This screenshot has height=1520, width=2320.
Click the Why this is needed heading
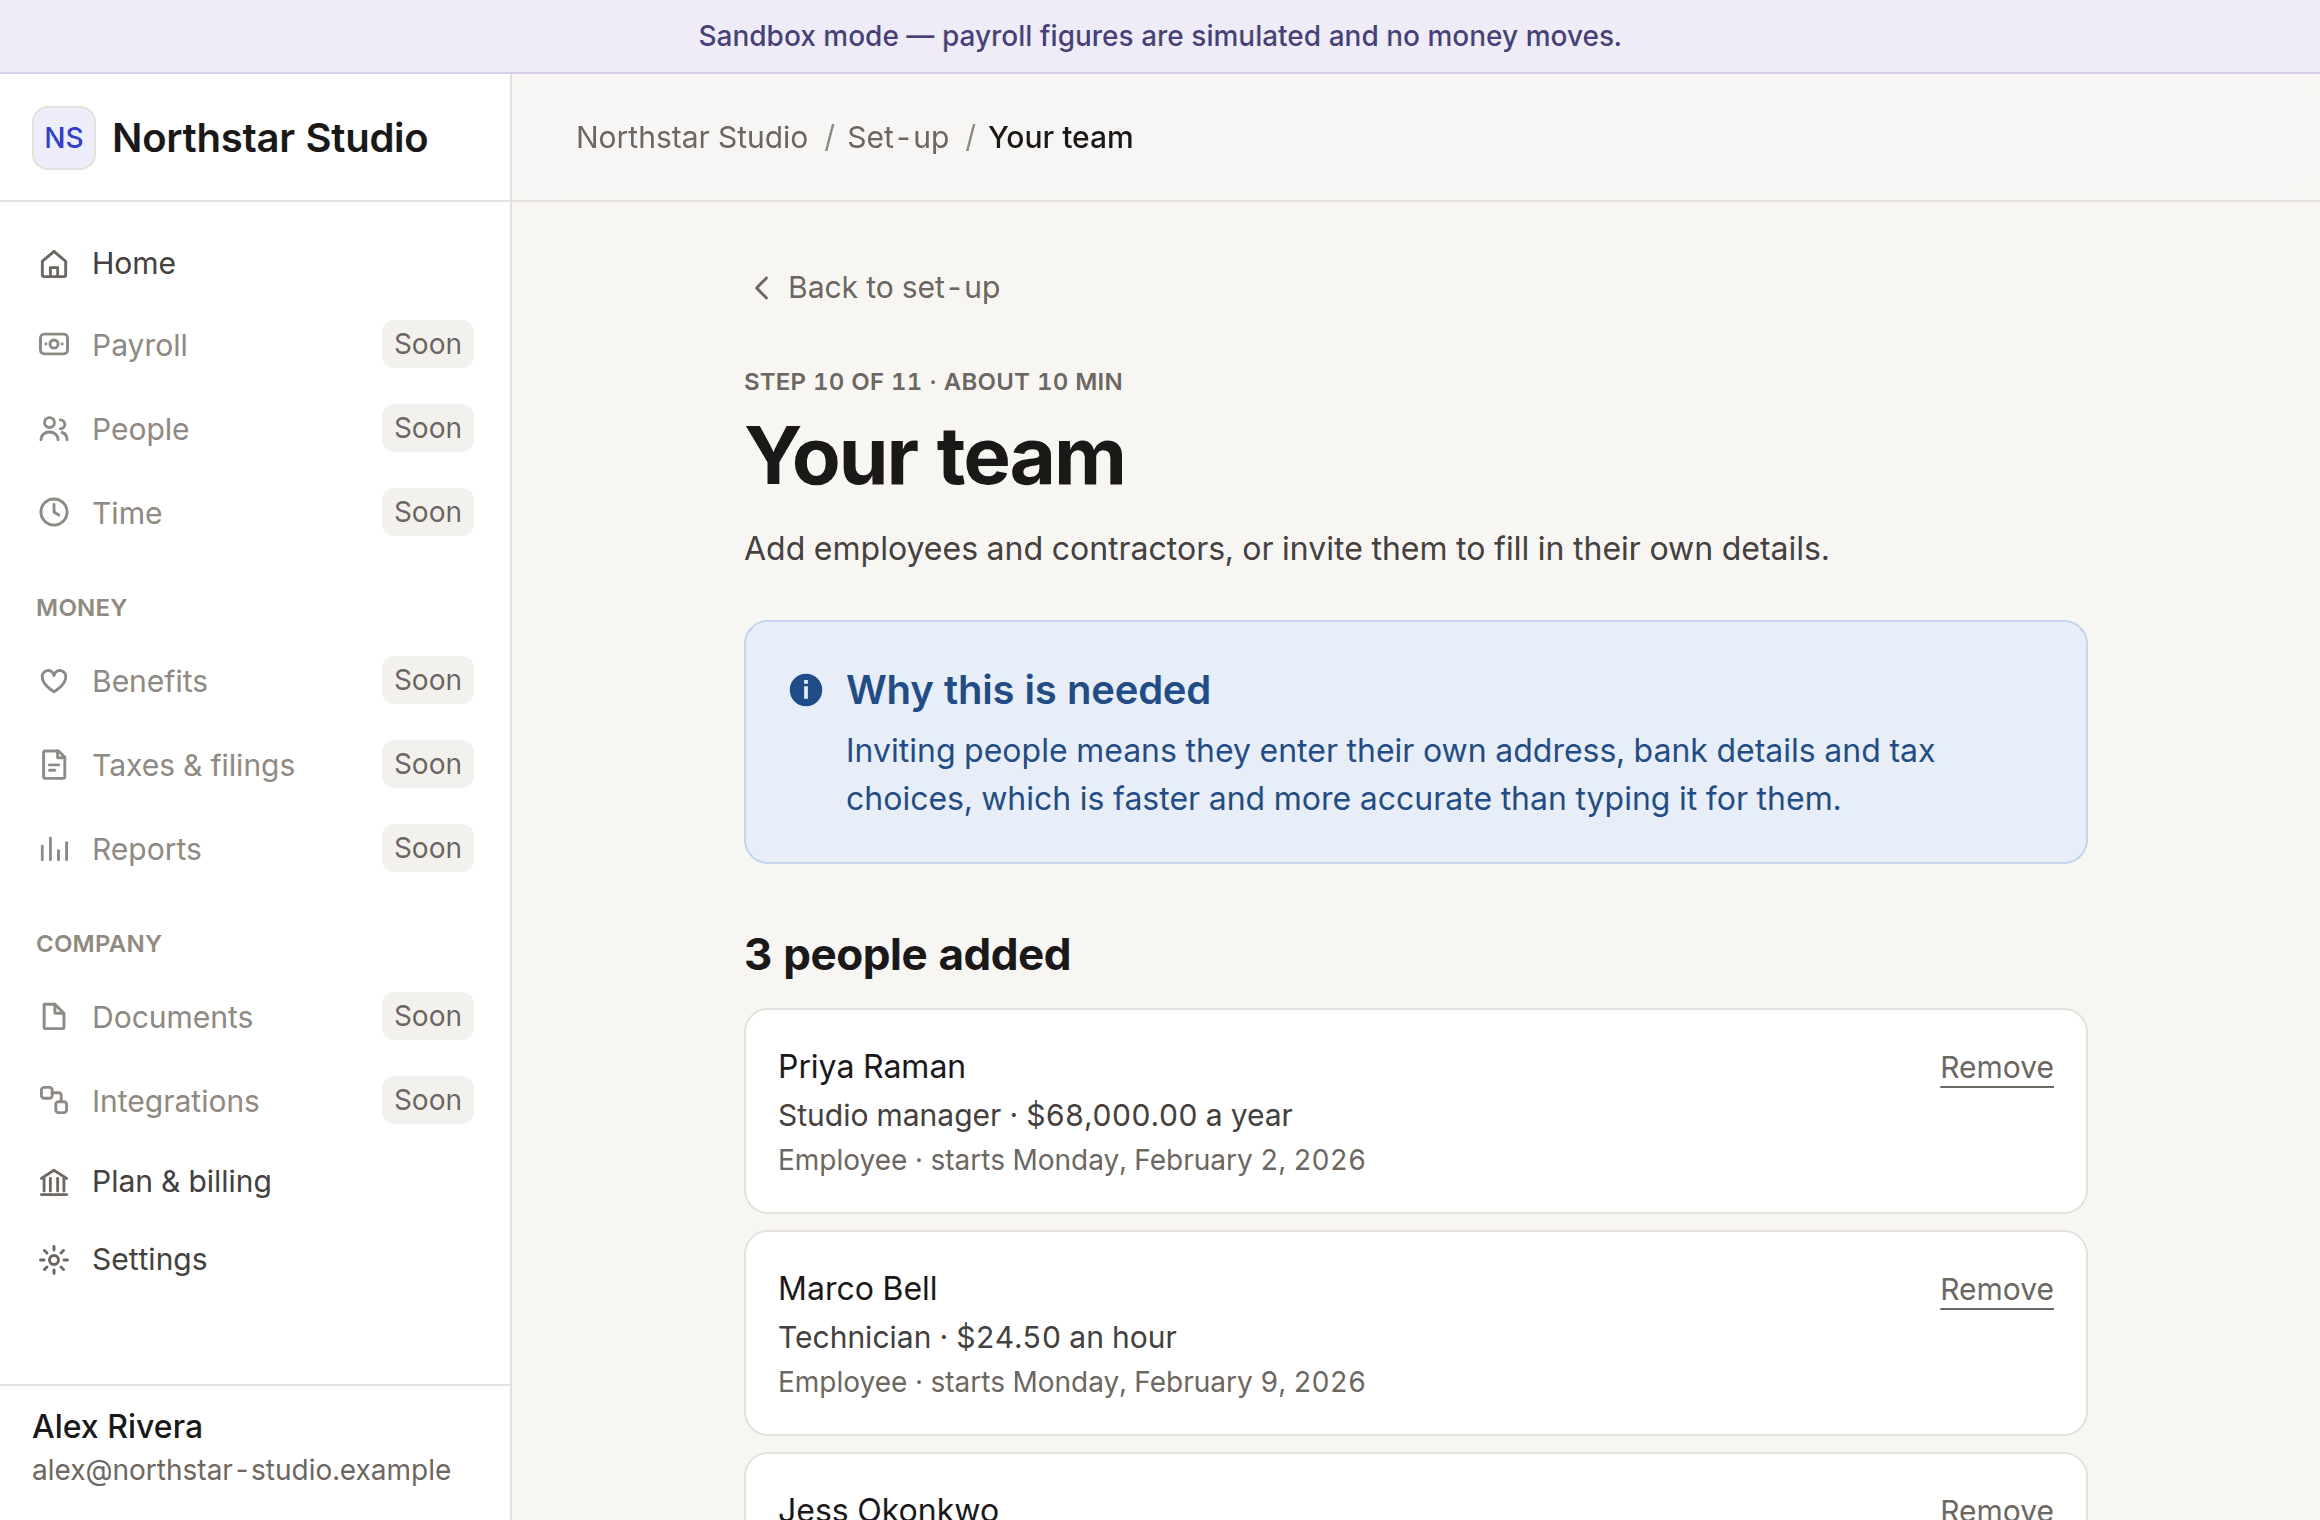pos(1028,690)
